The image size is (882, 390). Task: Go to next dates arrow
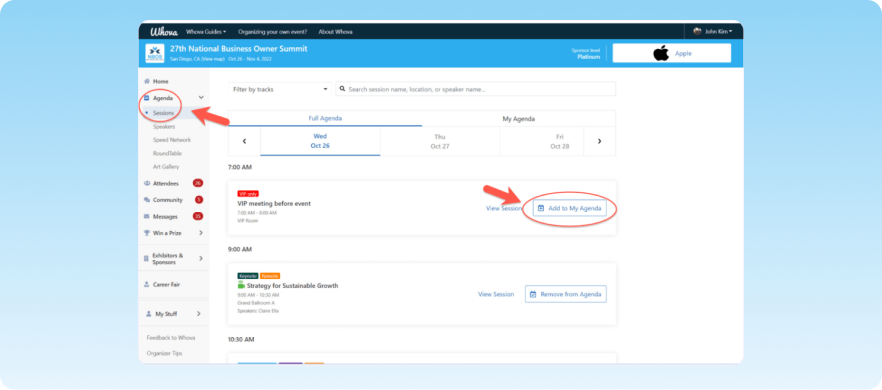600,141
